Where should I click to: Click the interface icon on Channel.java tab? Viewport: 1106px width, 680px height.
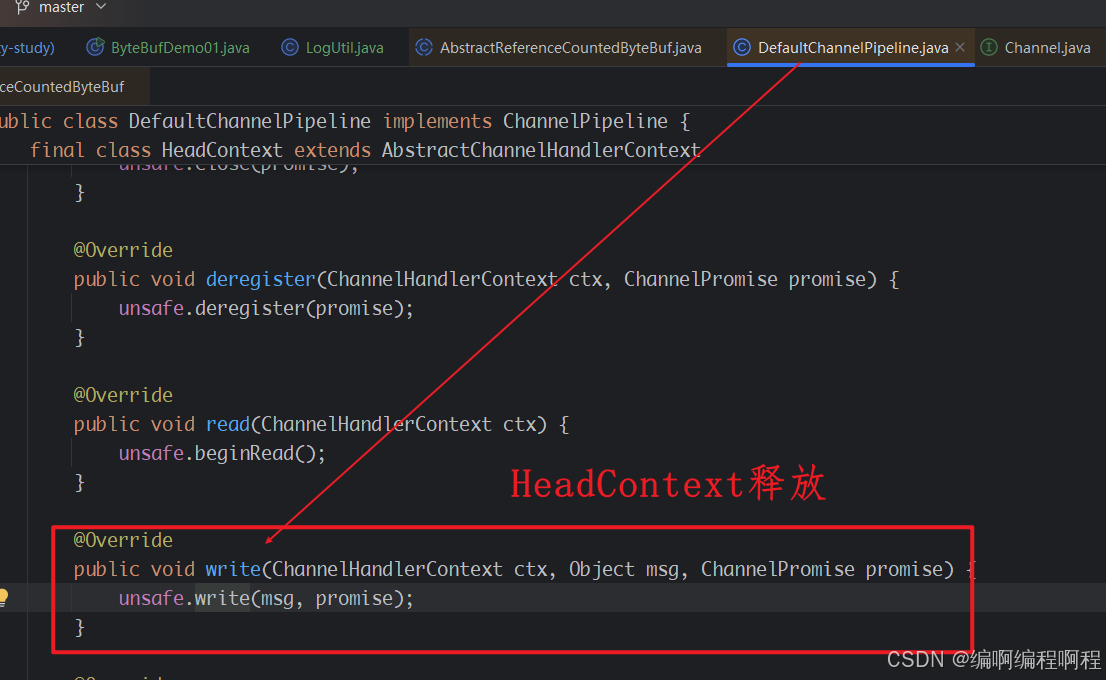[x=989, y=47]
